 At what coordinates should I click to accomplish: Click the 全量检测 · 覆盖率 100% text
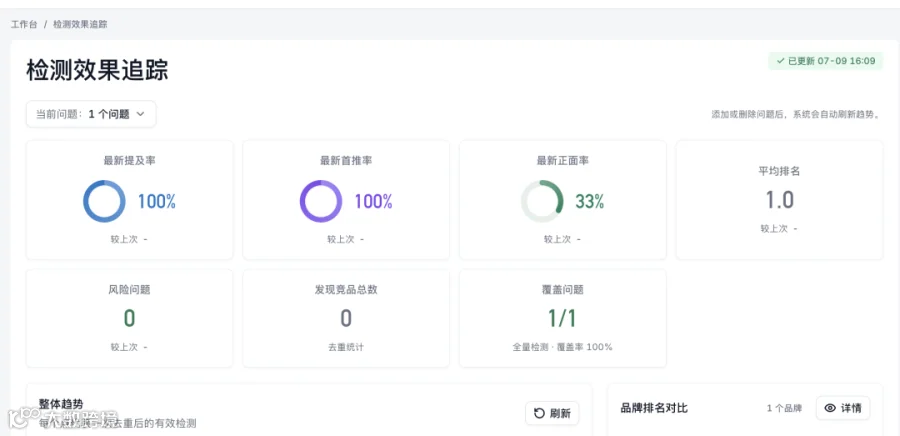(x=562, y=347)
